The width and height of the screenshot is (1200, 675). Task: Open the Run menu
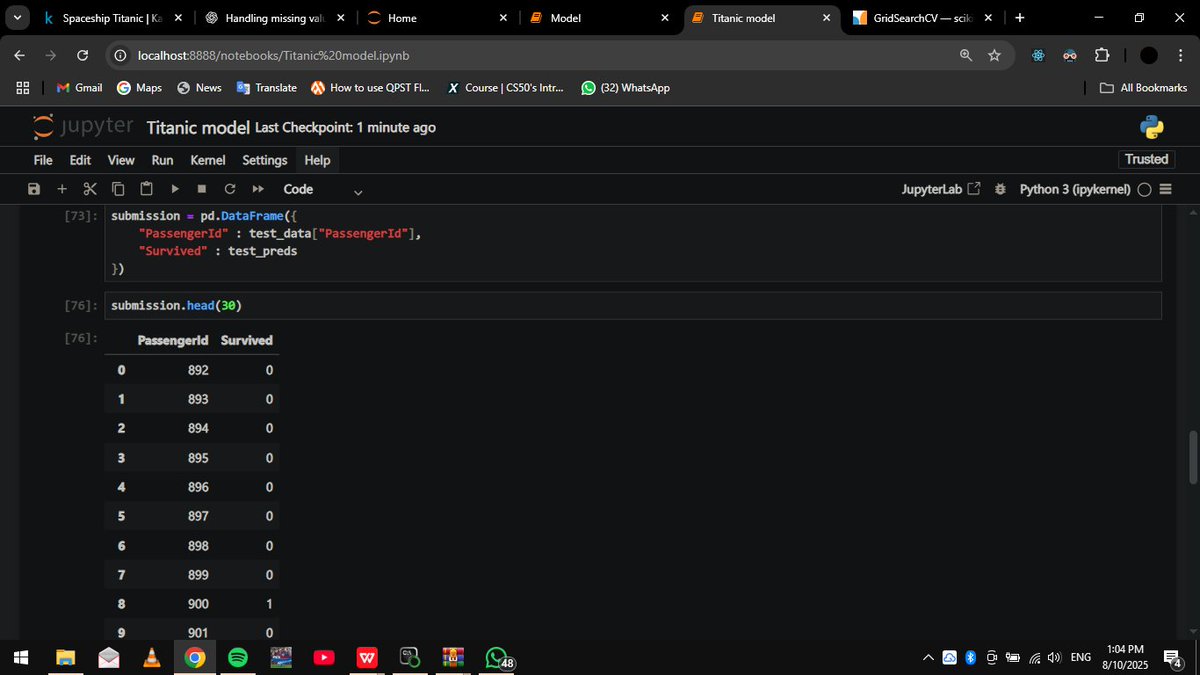coord(162,160)
